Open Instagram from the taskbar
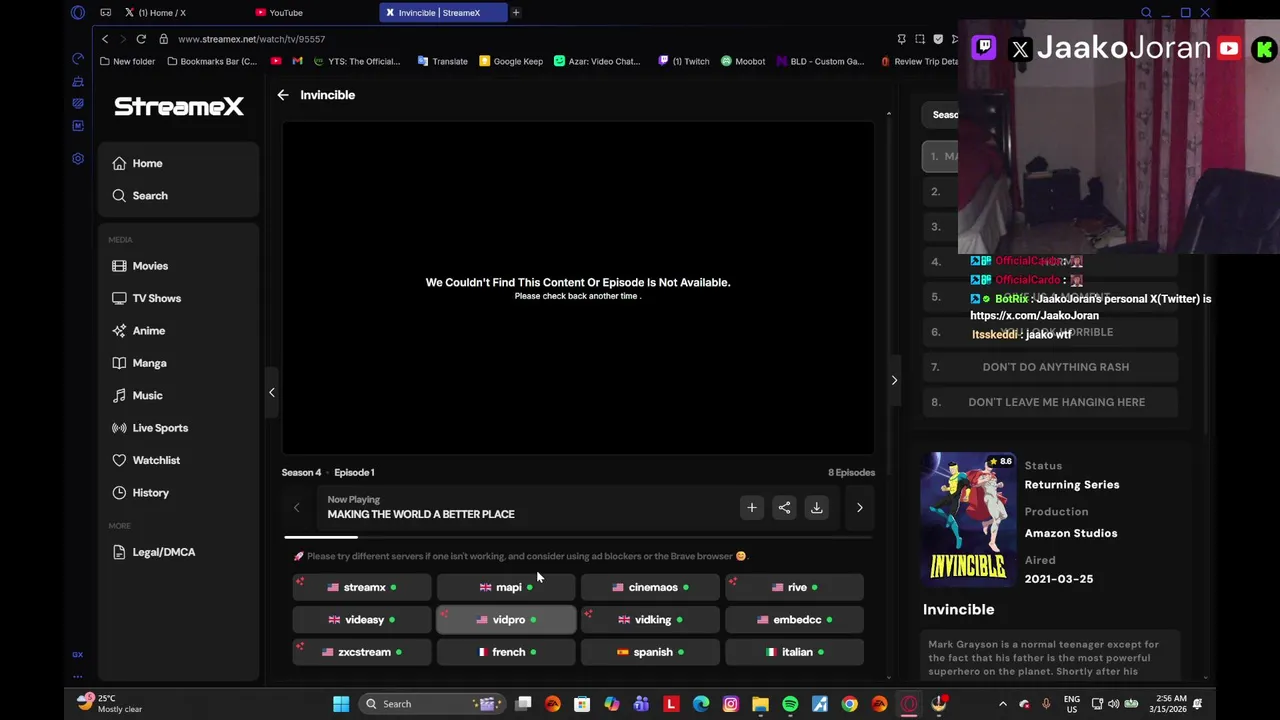 pos(731,704)
